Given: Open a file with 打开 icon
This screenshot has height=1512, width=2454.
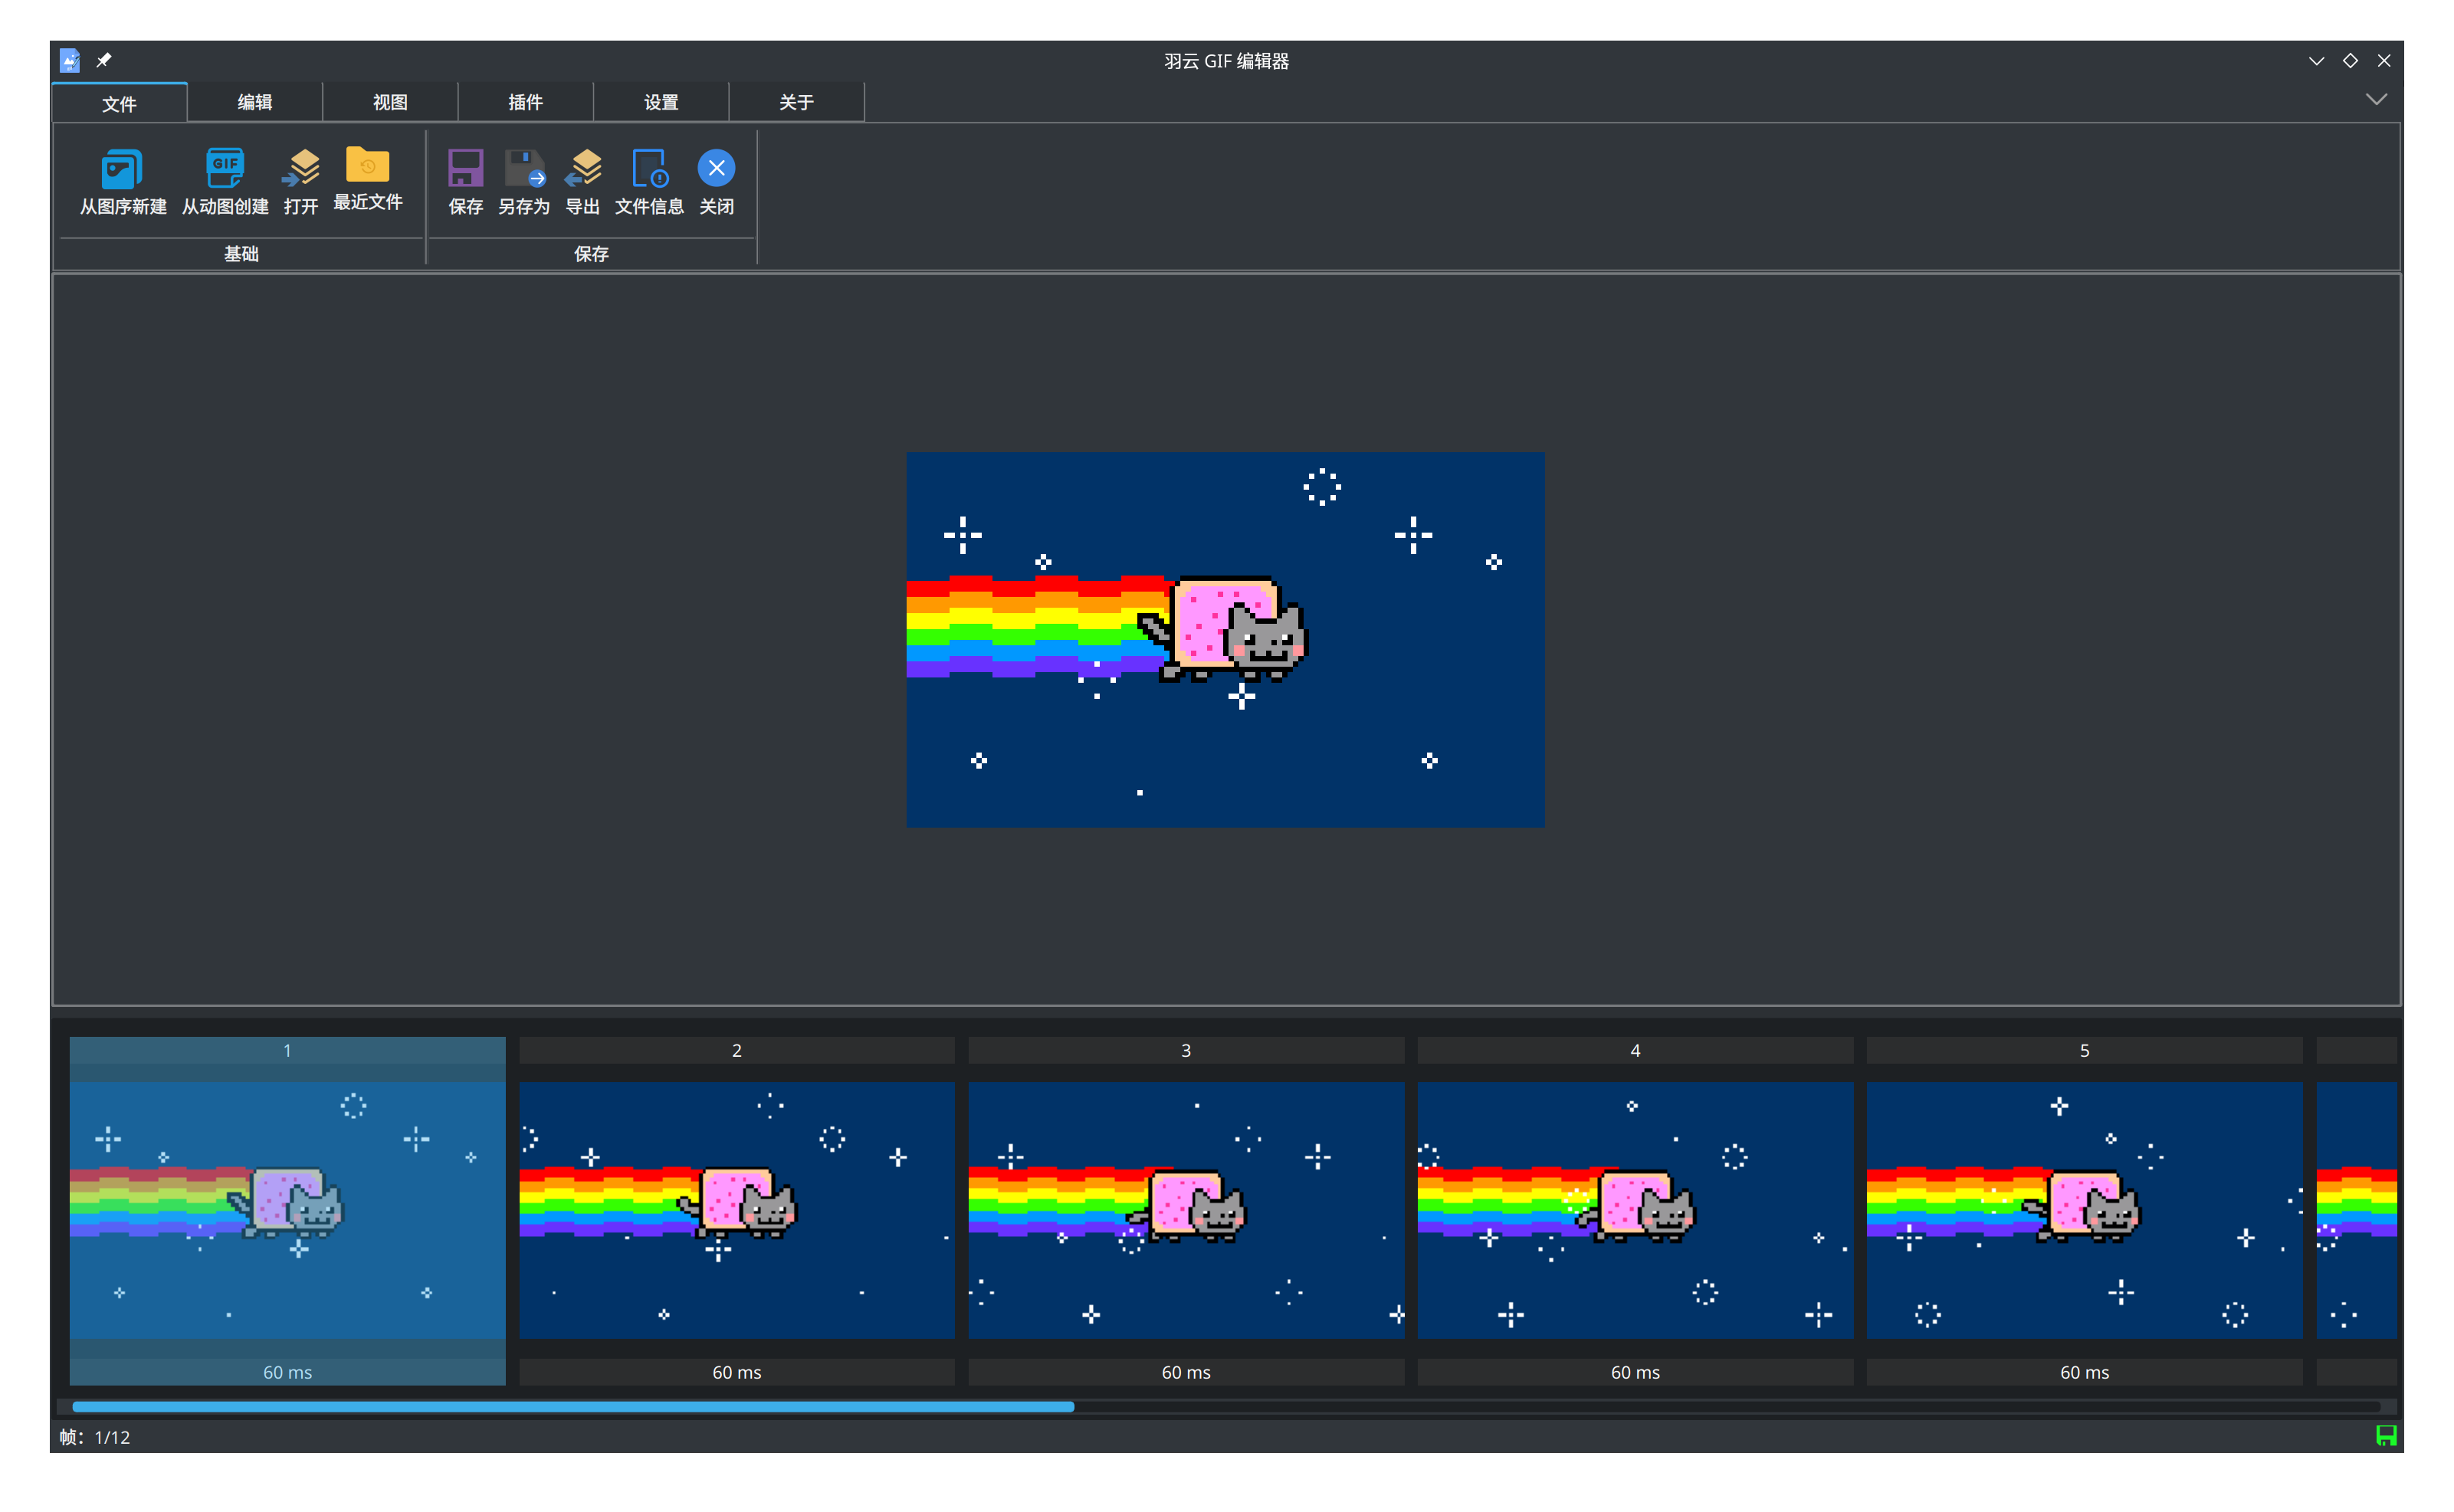Looking at the screenshot, I should 300,168.
